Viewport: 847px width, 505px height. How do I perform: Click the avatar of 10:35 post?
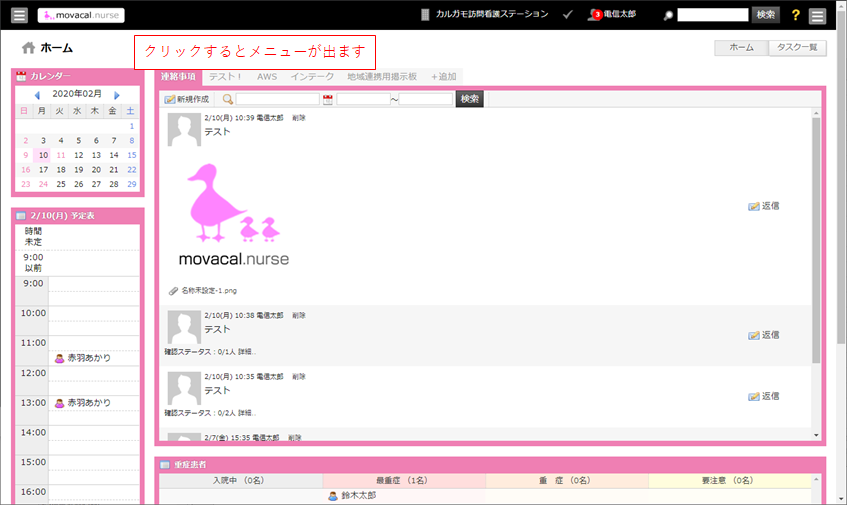(x=184, y=388)
